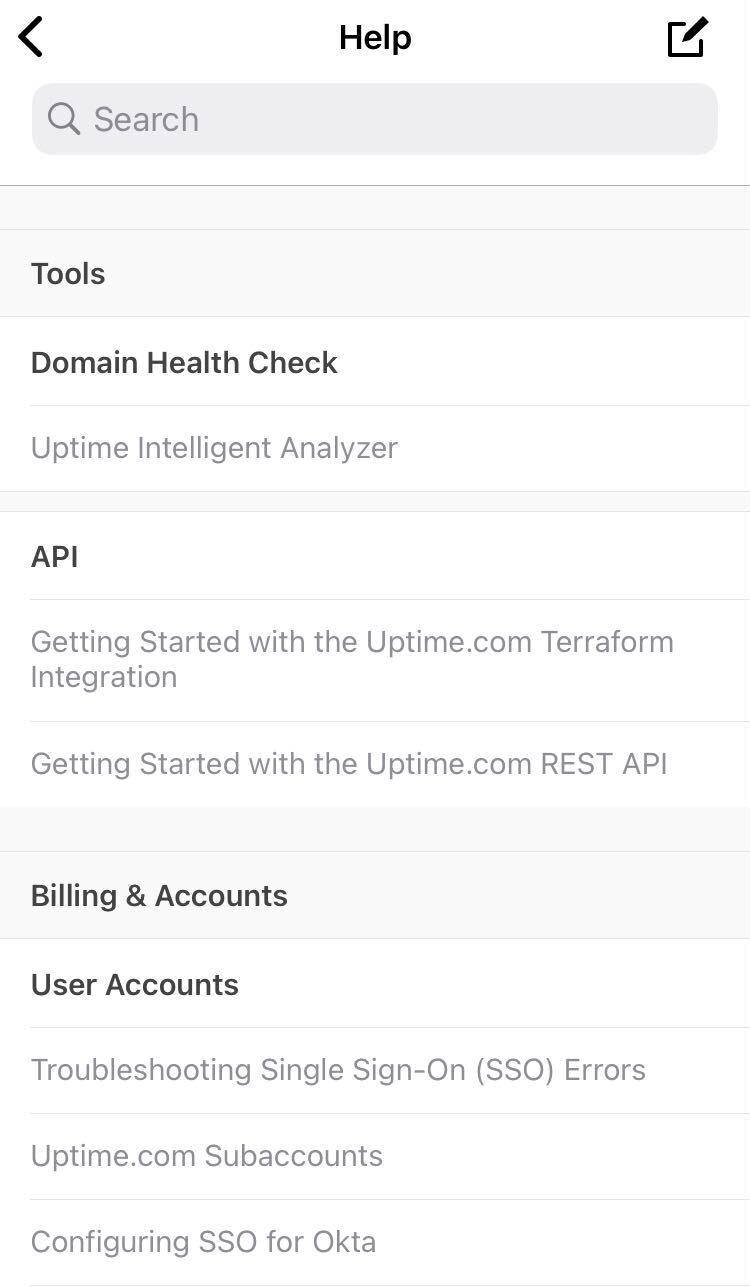Viewport: 750px width, 1287px height.
Task: Click the magnifying glass search icon
Action: coord(64,119)
